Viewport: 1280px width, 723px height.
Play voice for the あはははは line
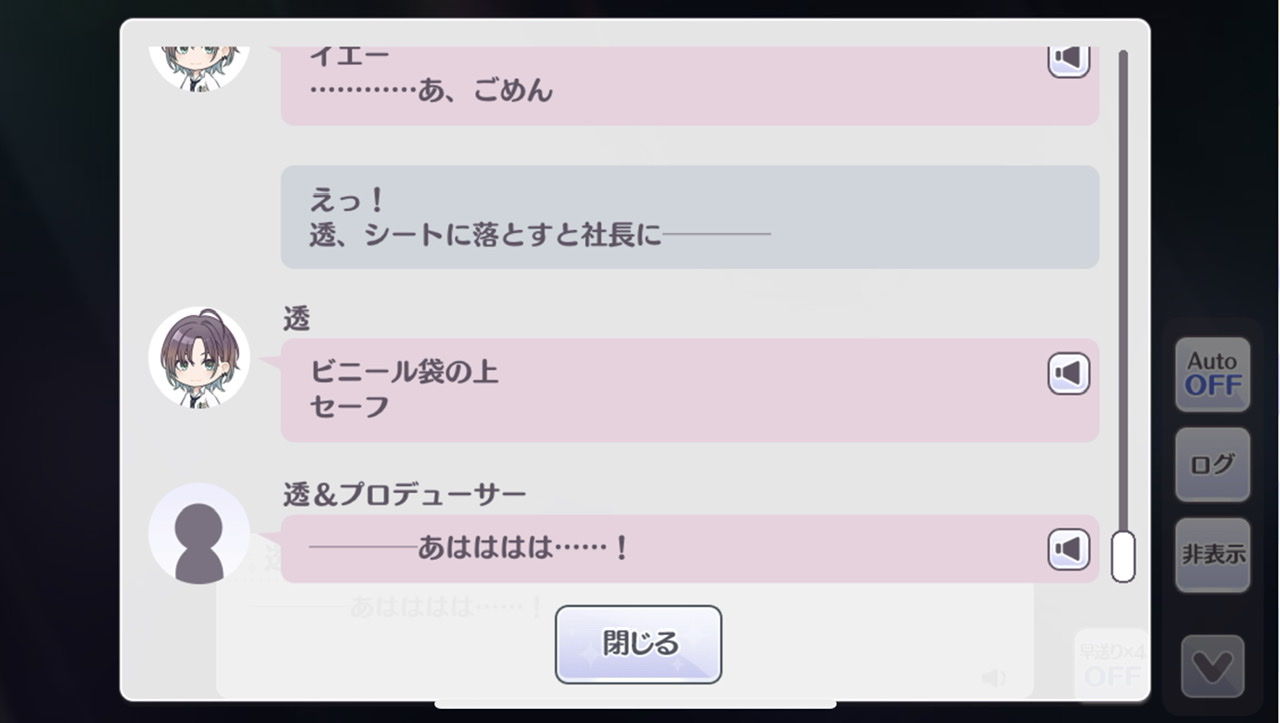[1068, 549]
